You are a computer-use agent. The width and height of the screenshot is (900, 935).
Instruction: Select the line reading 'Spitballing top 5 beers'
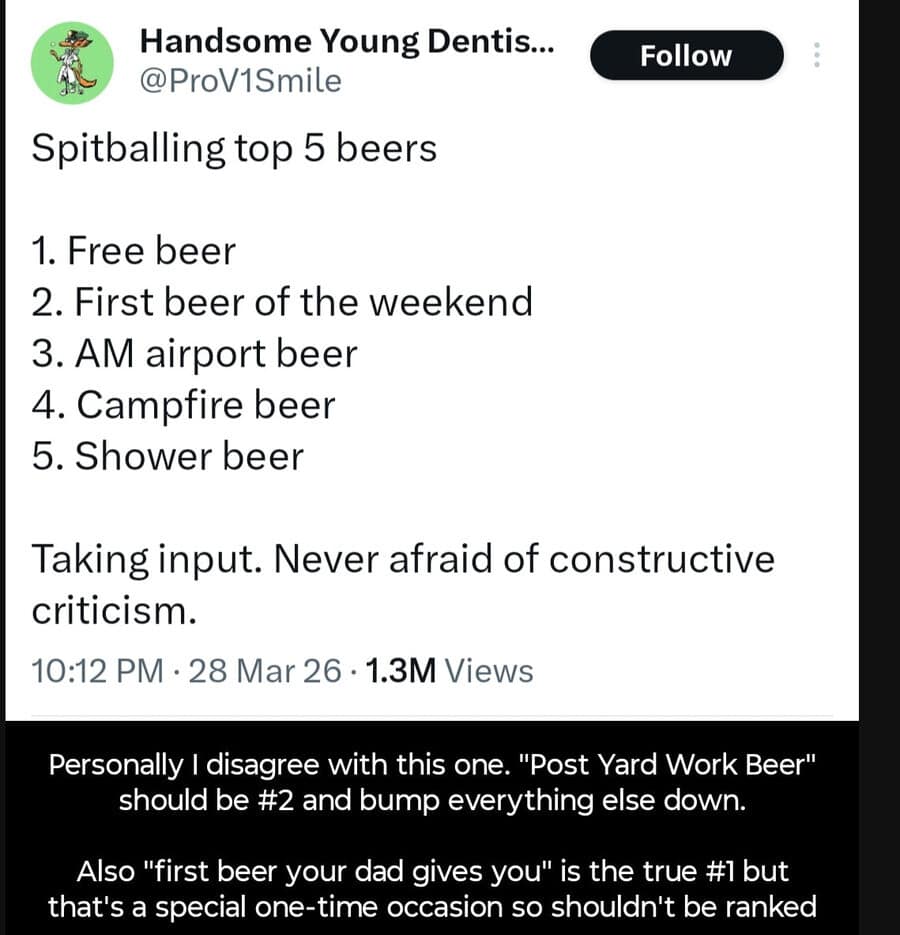point(235,147)
